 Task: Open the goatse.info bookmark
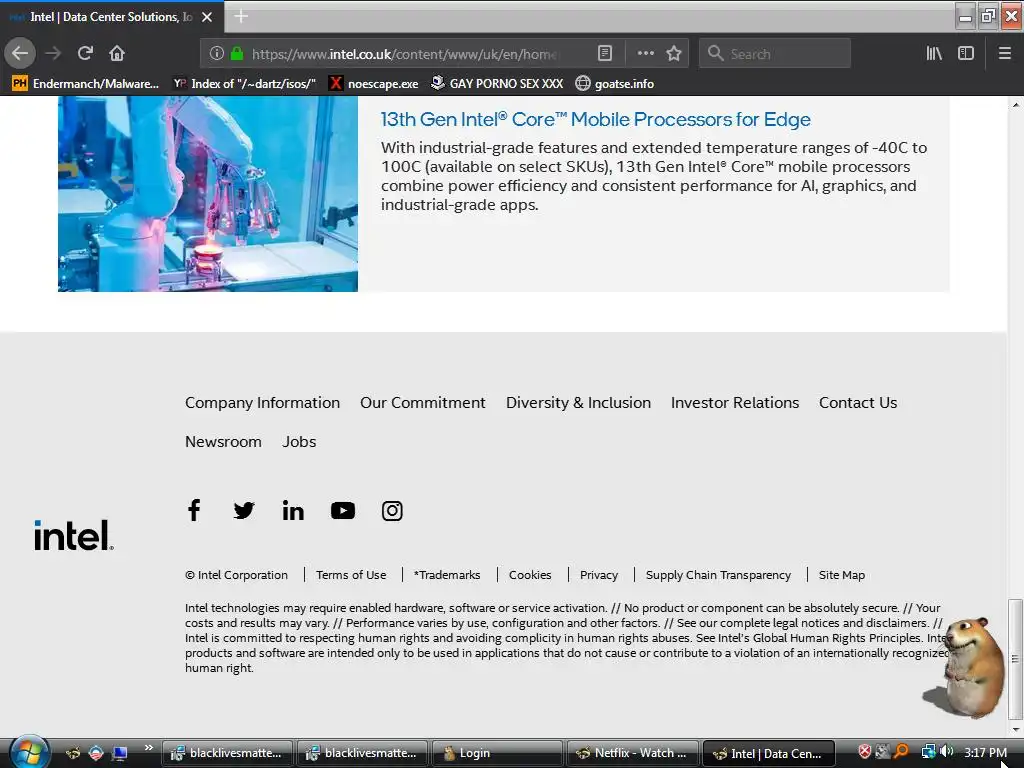(x=615, y=84)
